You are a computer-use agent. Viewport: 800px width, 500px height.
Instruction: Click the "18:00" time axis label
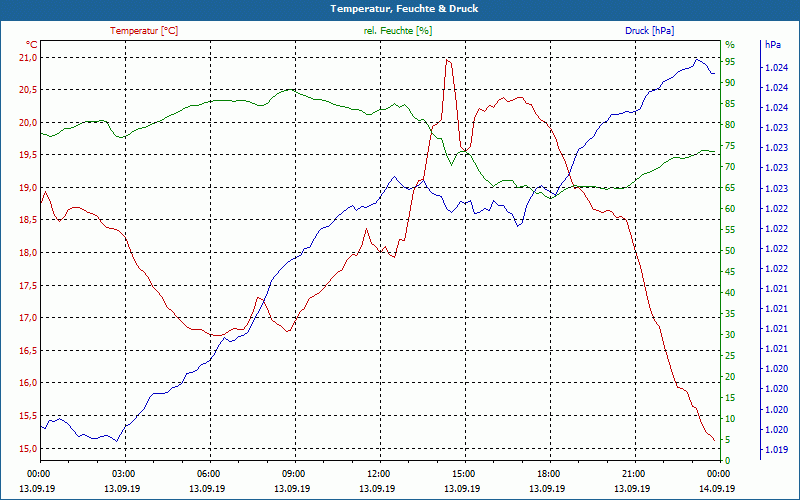(x=549, y=473)
